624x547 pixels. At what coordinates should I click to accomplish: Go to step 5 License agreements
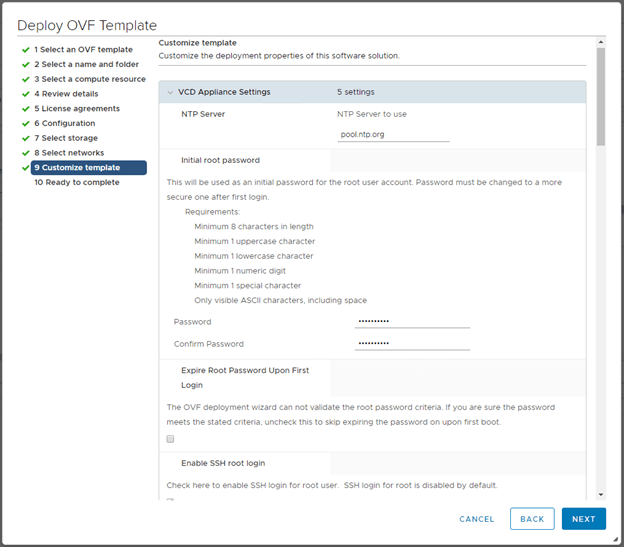[x=77, y=109]
